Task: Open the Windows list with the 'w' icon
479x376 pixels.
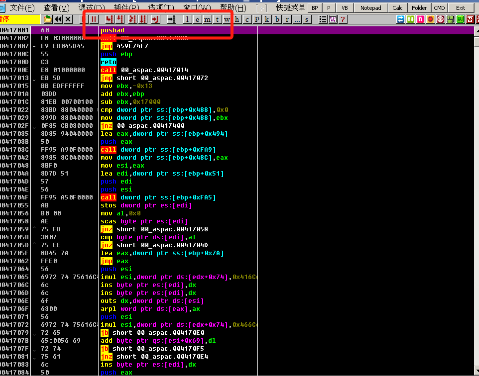Action: (227, 19)
